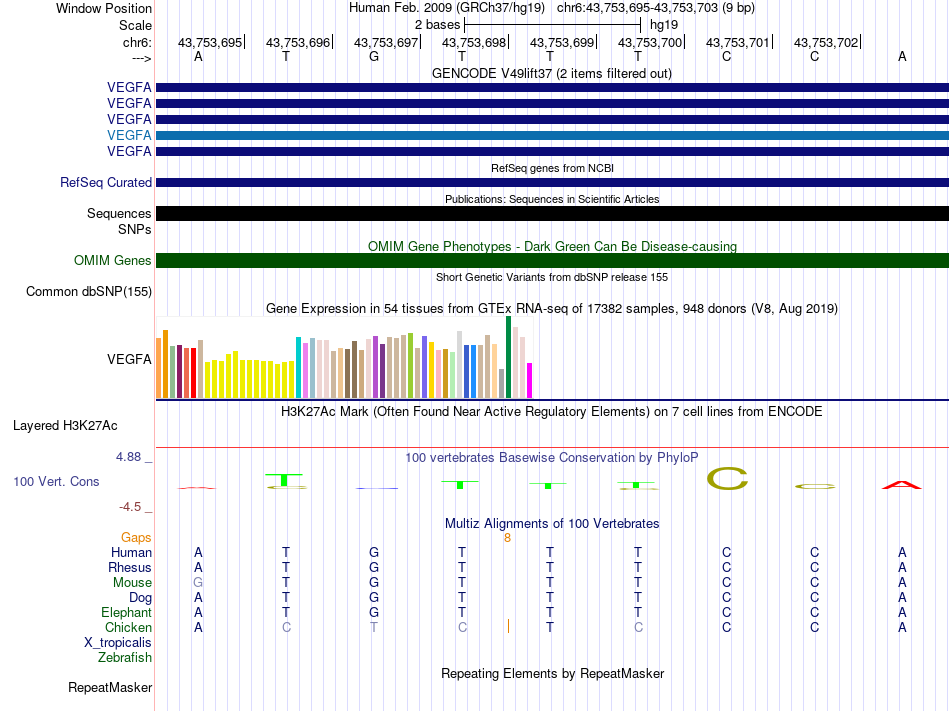Open the RefSeq Curated track label
The width and height of the screenshot is (950, 711).
[106, 182]
